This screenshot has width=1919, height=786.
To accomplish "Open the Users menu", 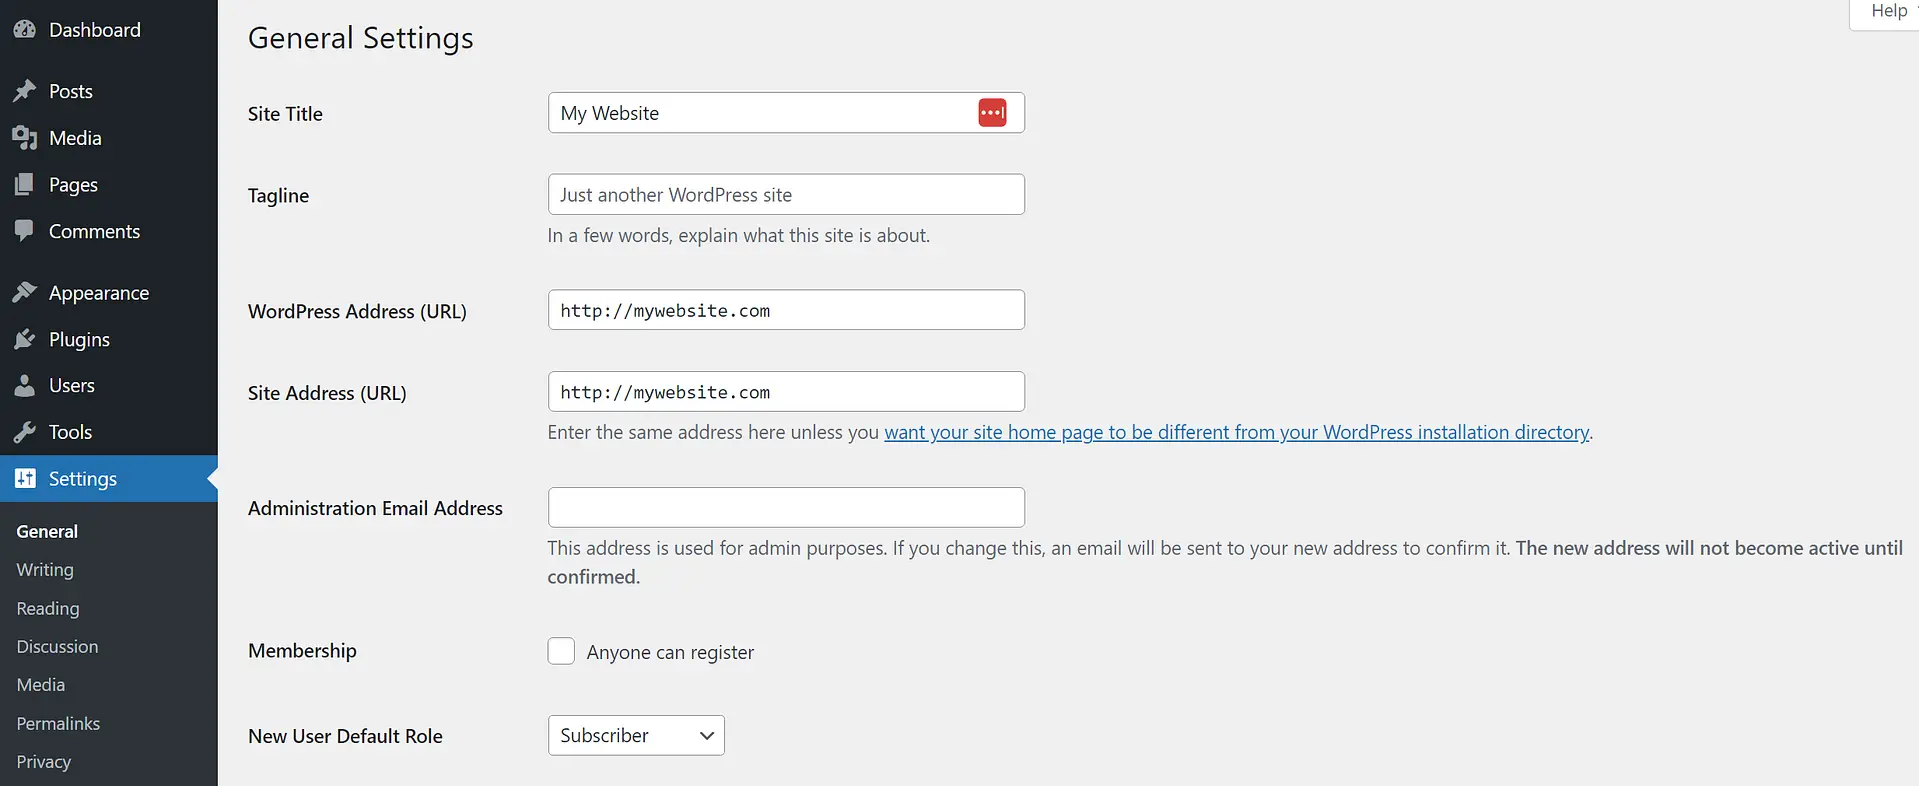I will click(x=108, y=385).
